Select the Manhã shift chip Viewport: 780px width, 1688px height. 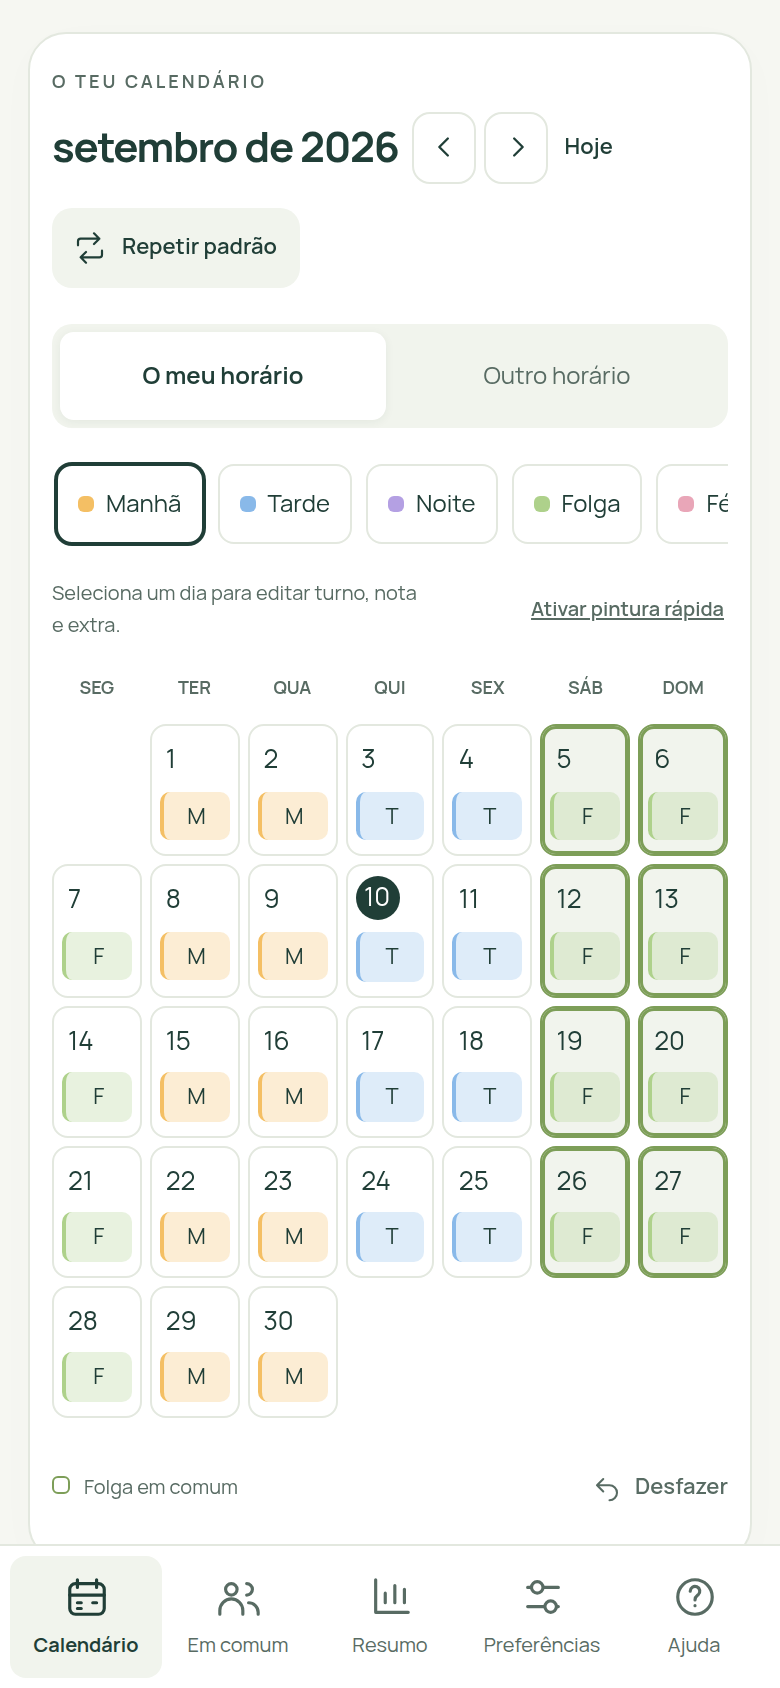click(130, 504)
